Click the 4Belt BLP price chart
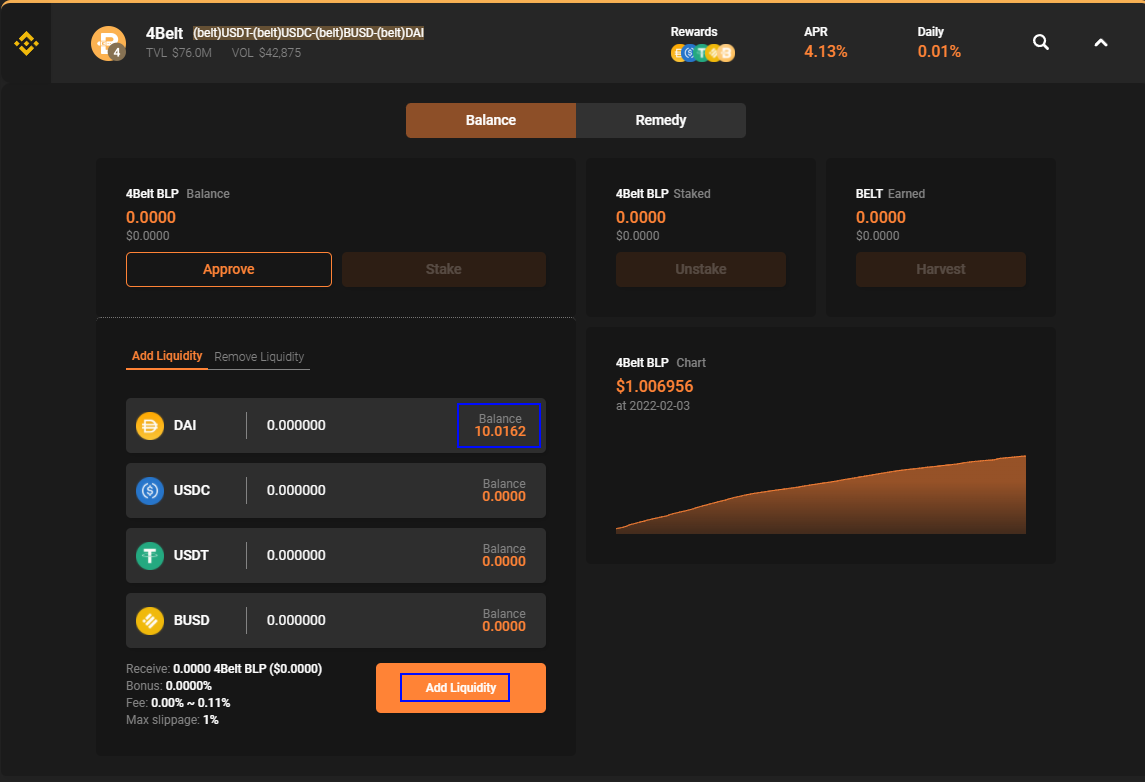This screenshot has width=1145, height=782. (x=821, y=494)
